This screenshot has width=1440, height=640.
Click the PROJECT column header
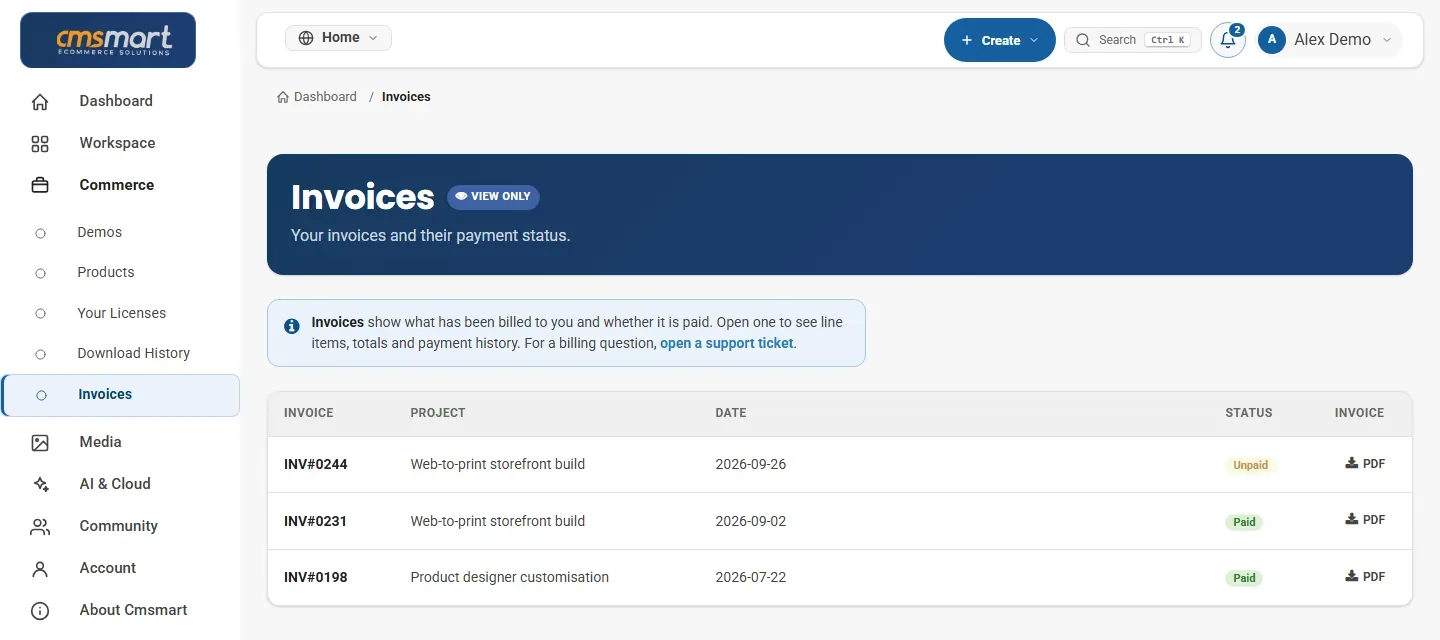click(438, 412)
